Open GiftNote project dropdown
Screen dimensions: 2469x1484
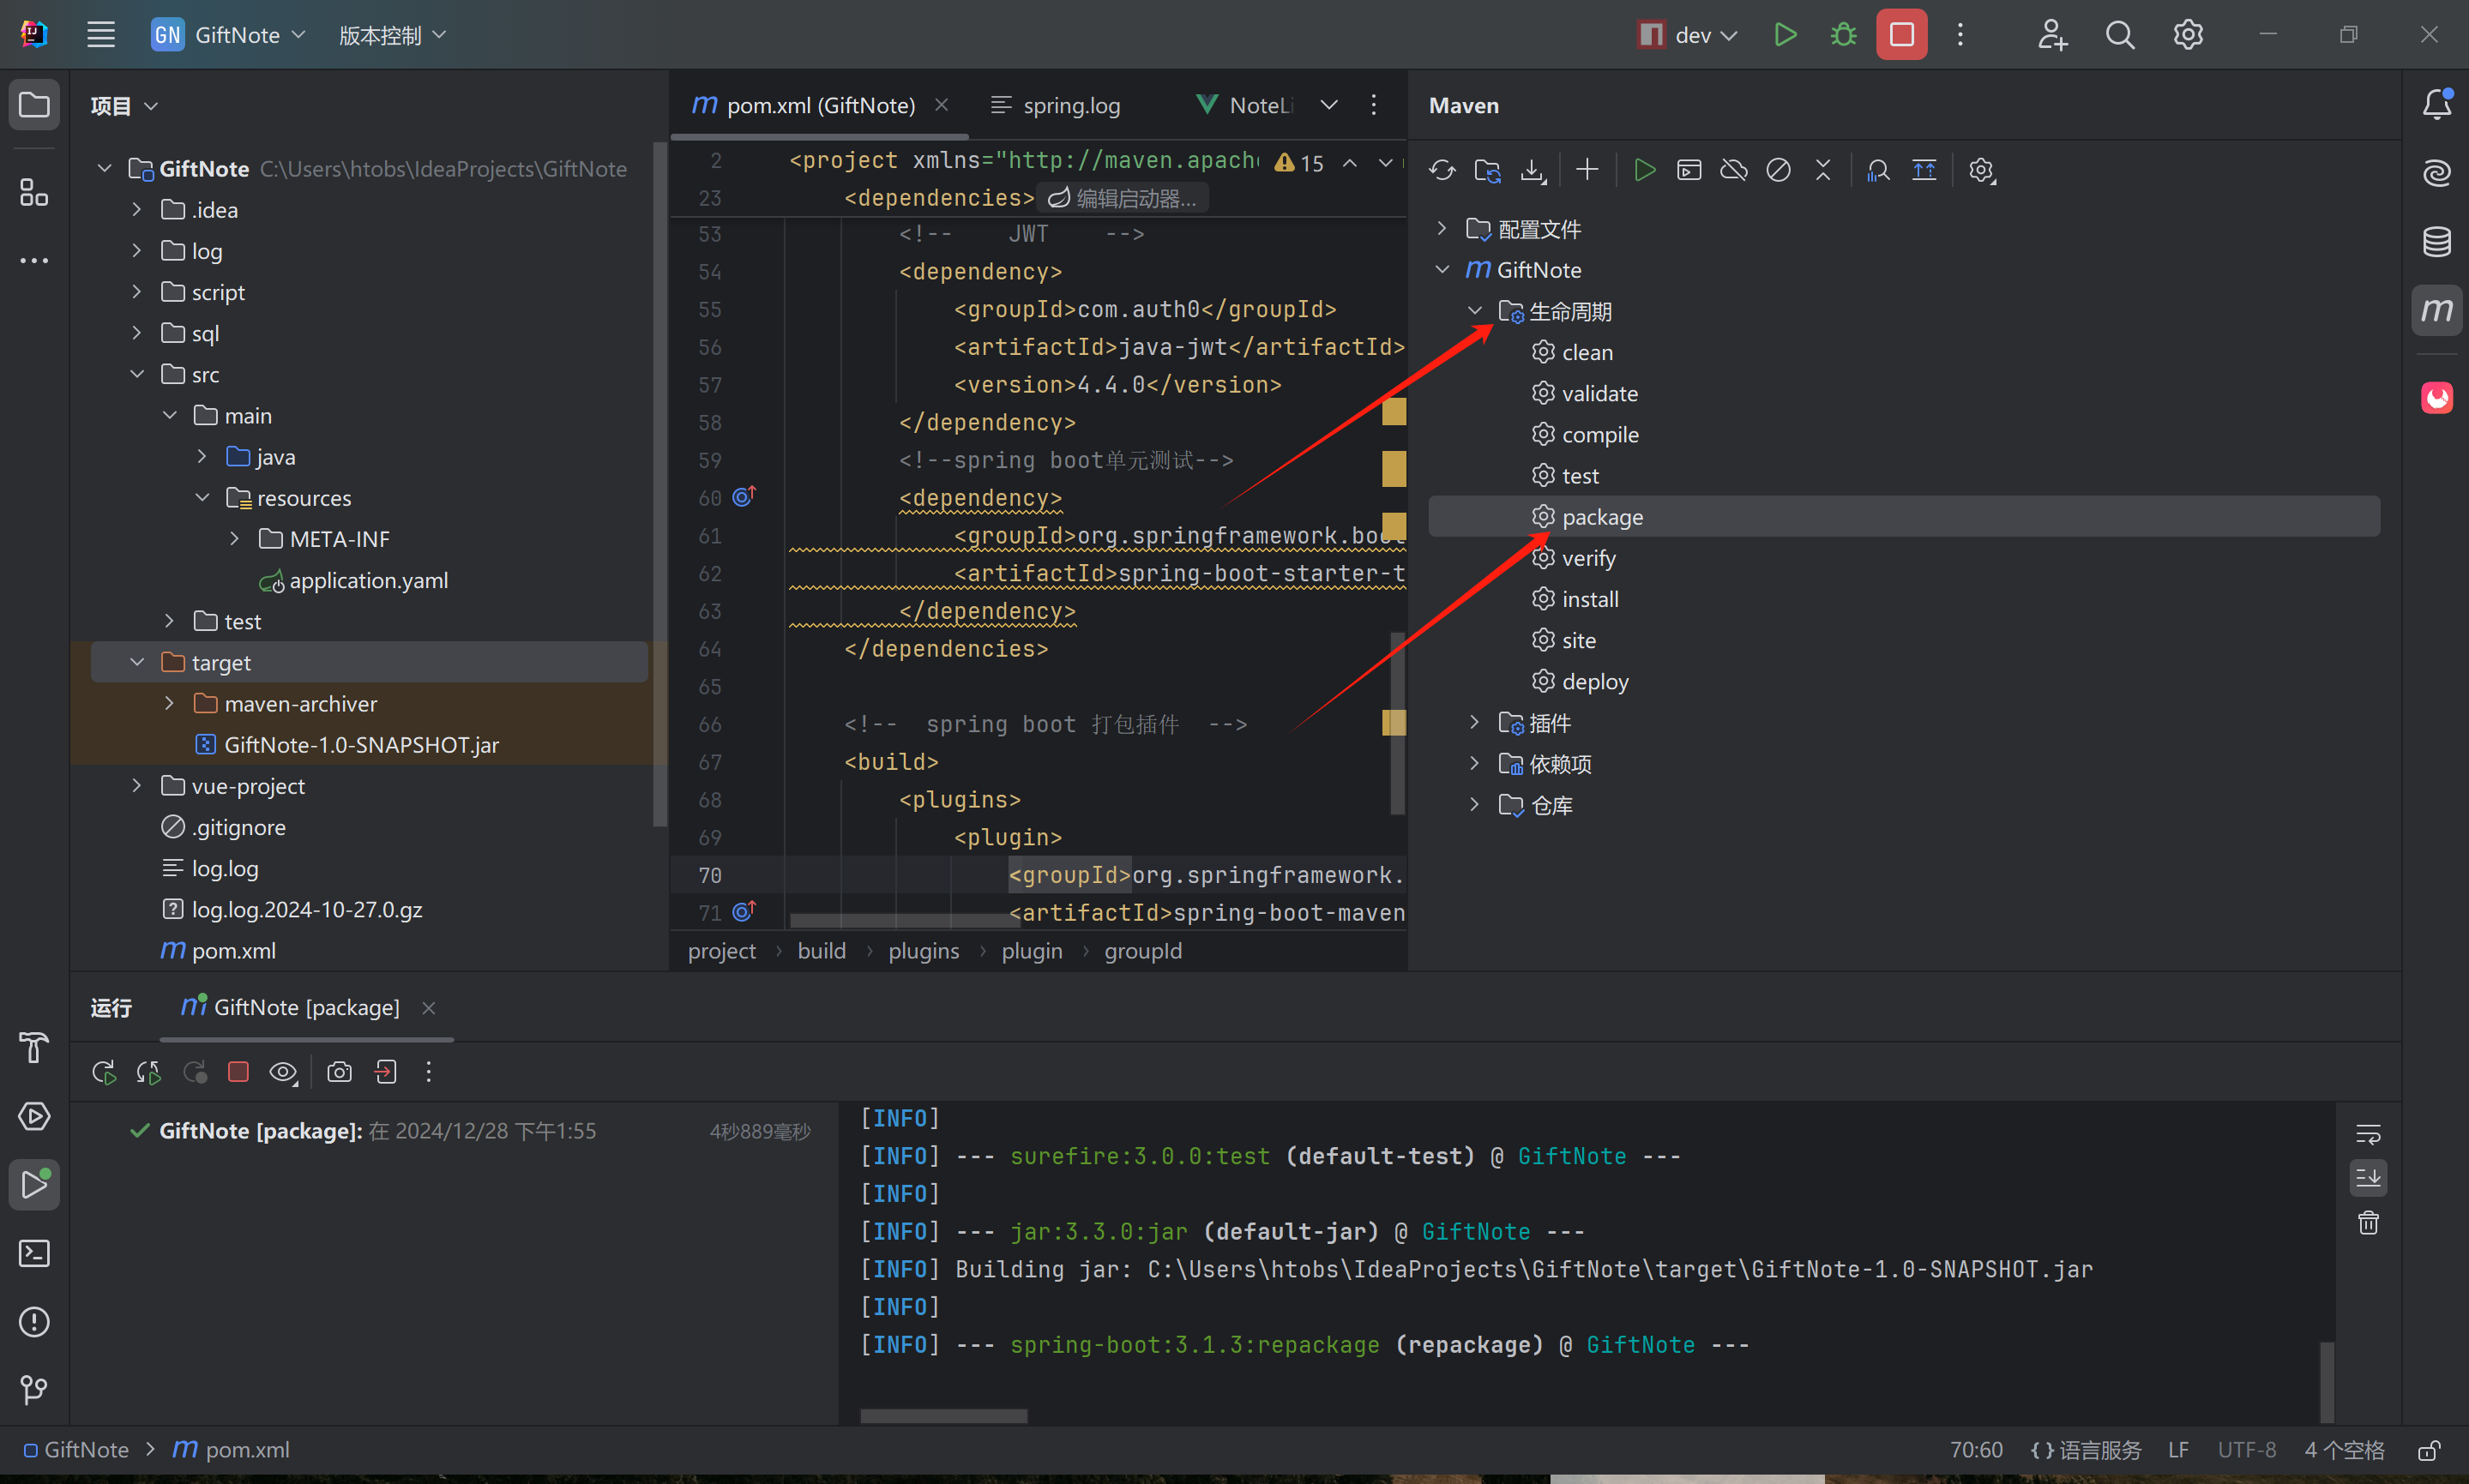[x=229, y=35]
